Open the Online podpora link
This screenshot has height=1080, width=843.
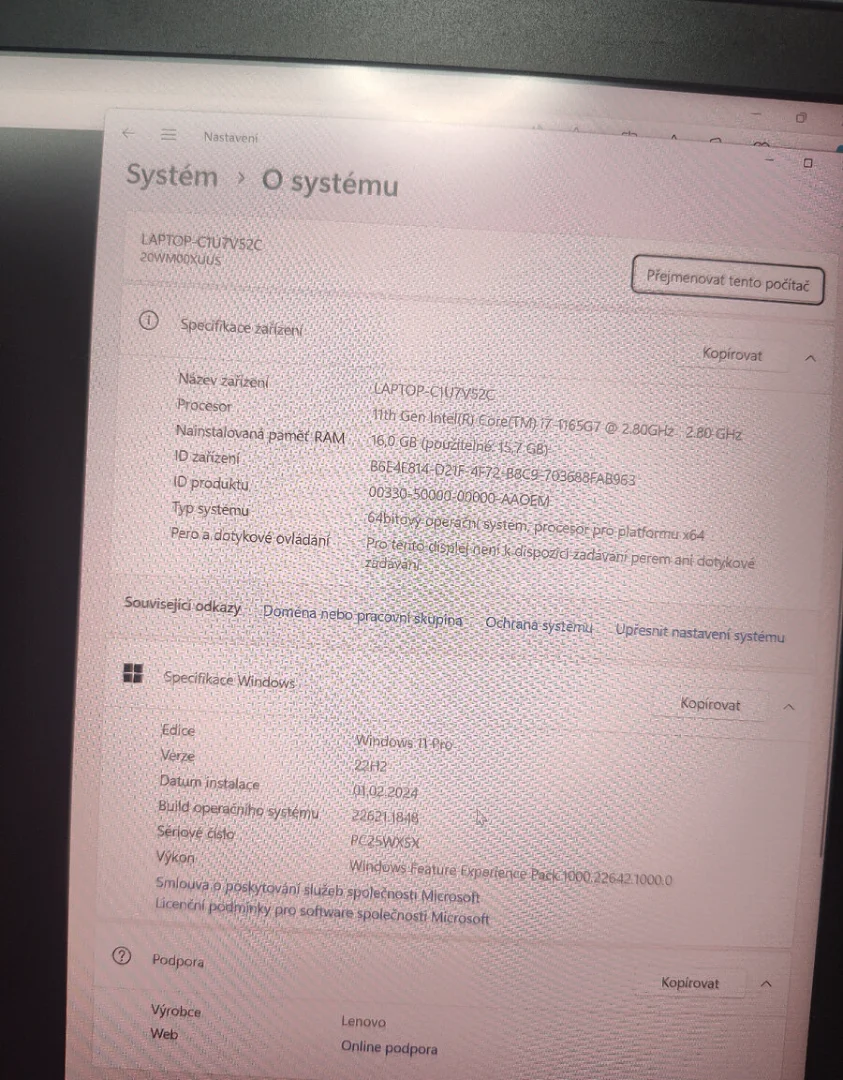[x=389, y=1048]
